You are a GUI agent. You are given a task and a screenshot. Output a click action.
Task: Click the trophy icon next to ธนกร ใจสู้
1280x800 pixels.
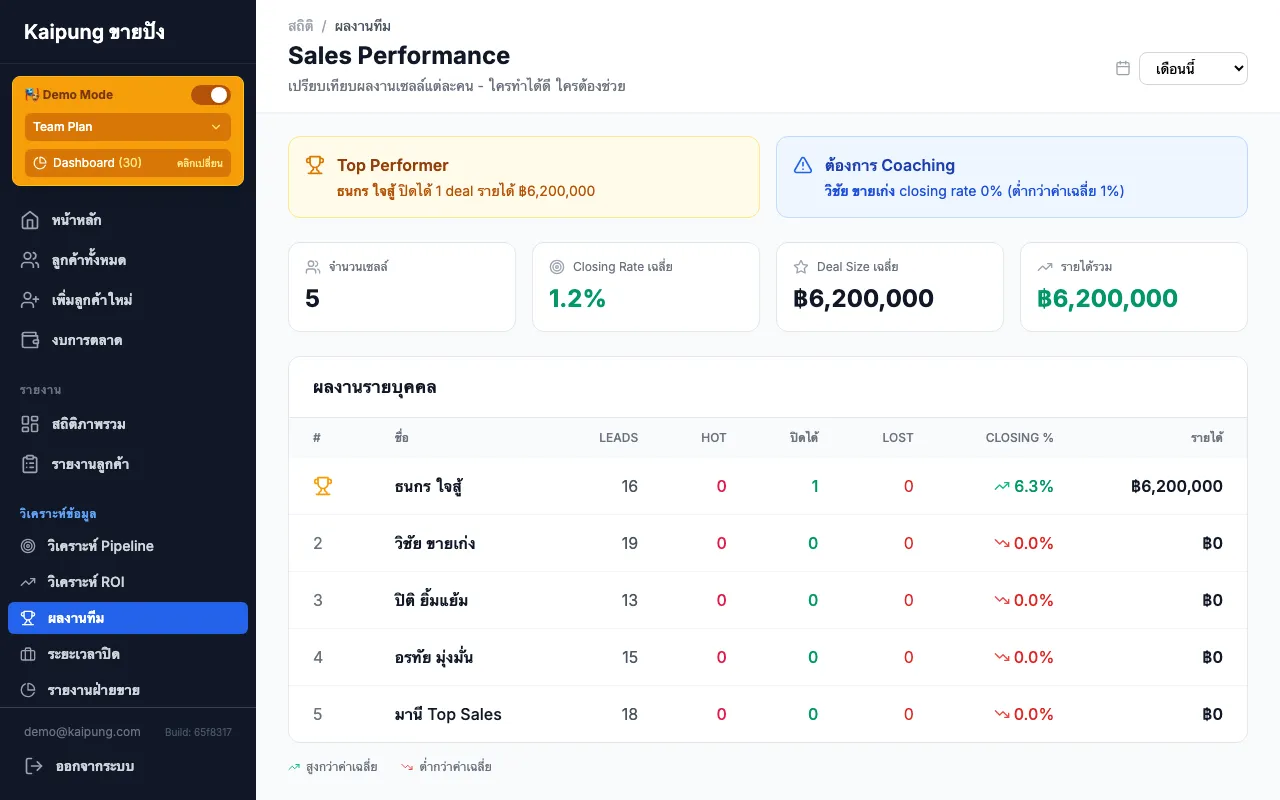click(322, 486)
